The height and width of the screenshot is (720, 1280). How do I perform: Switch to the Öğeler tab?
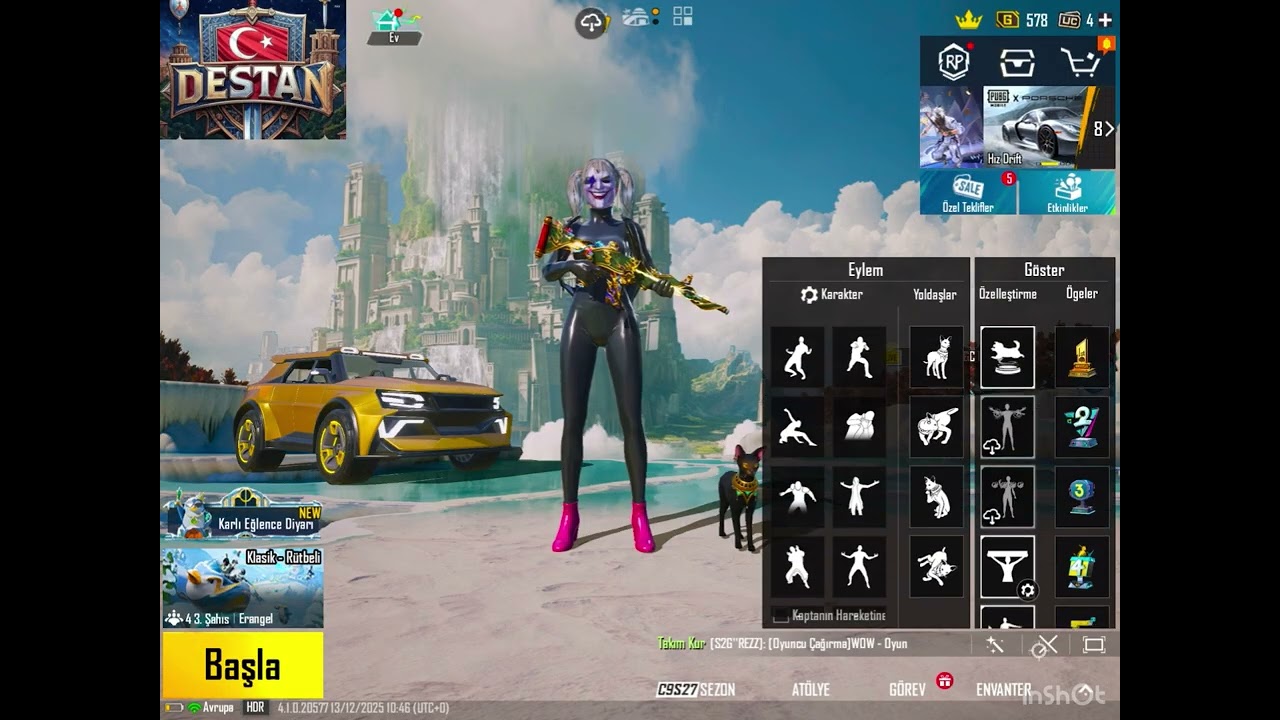point(1082,294)
